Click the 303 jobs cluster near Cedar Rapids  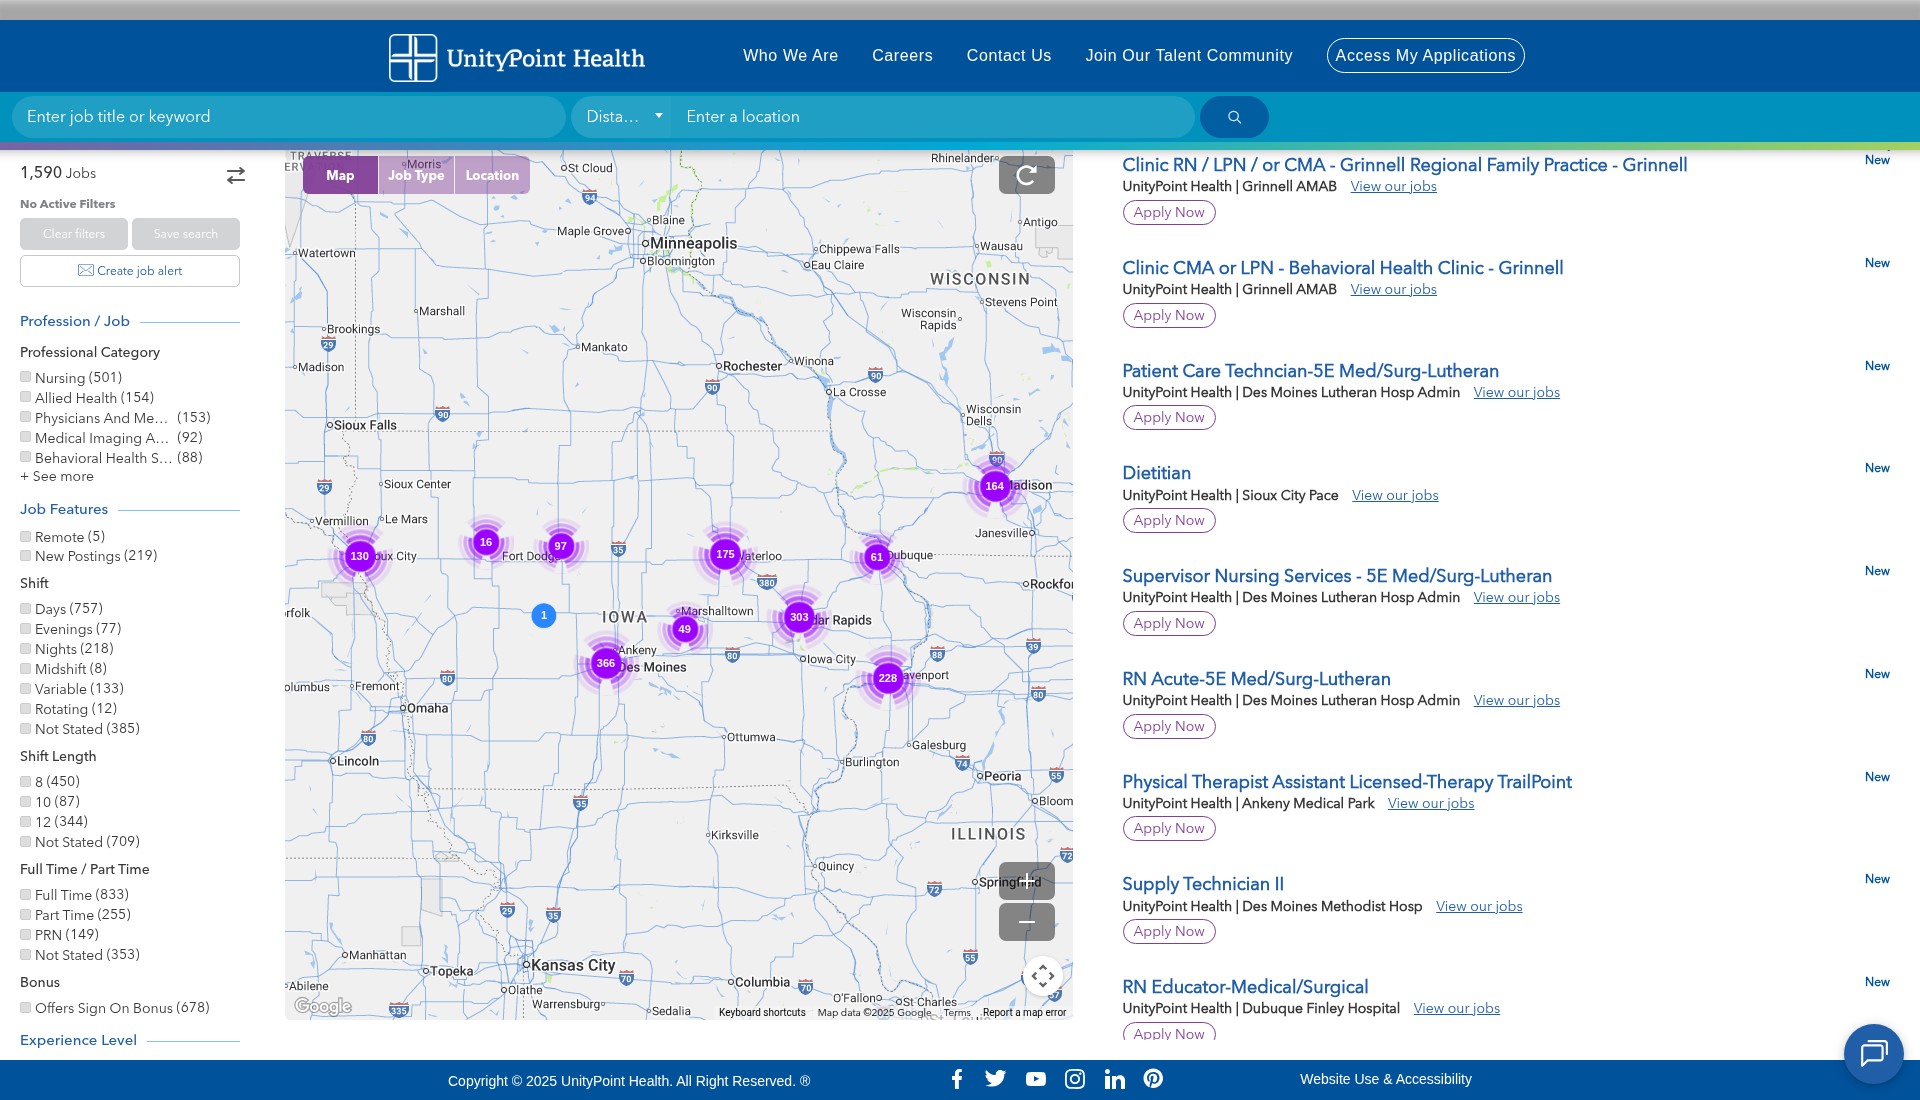click(x=799, y=617)
